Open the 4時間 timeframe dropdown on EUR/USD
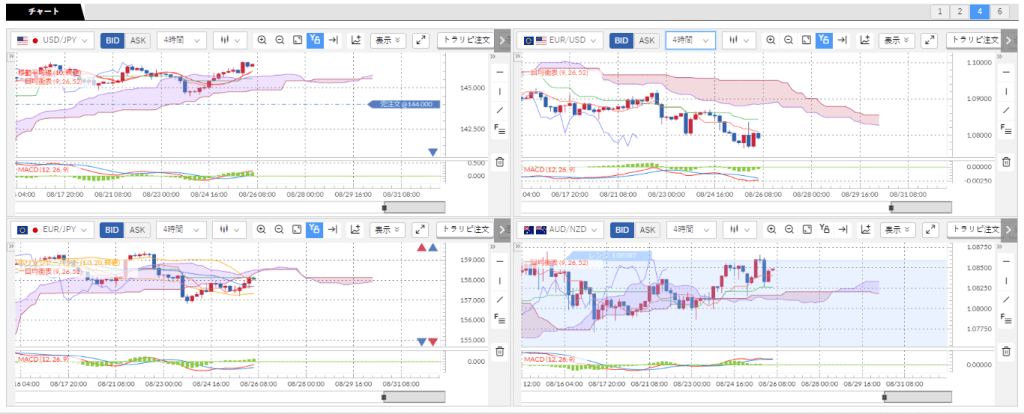The width and height of the screenshot is (1024, 414). pos(690,40)
